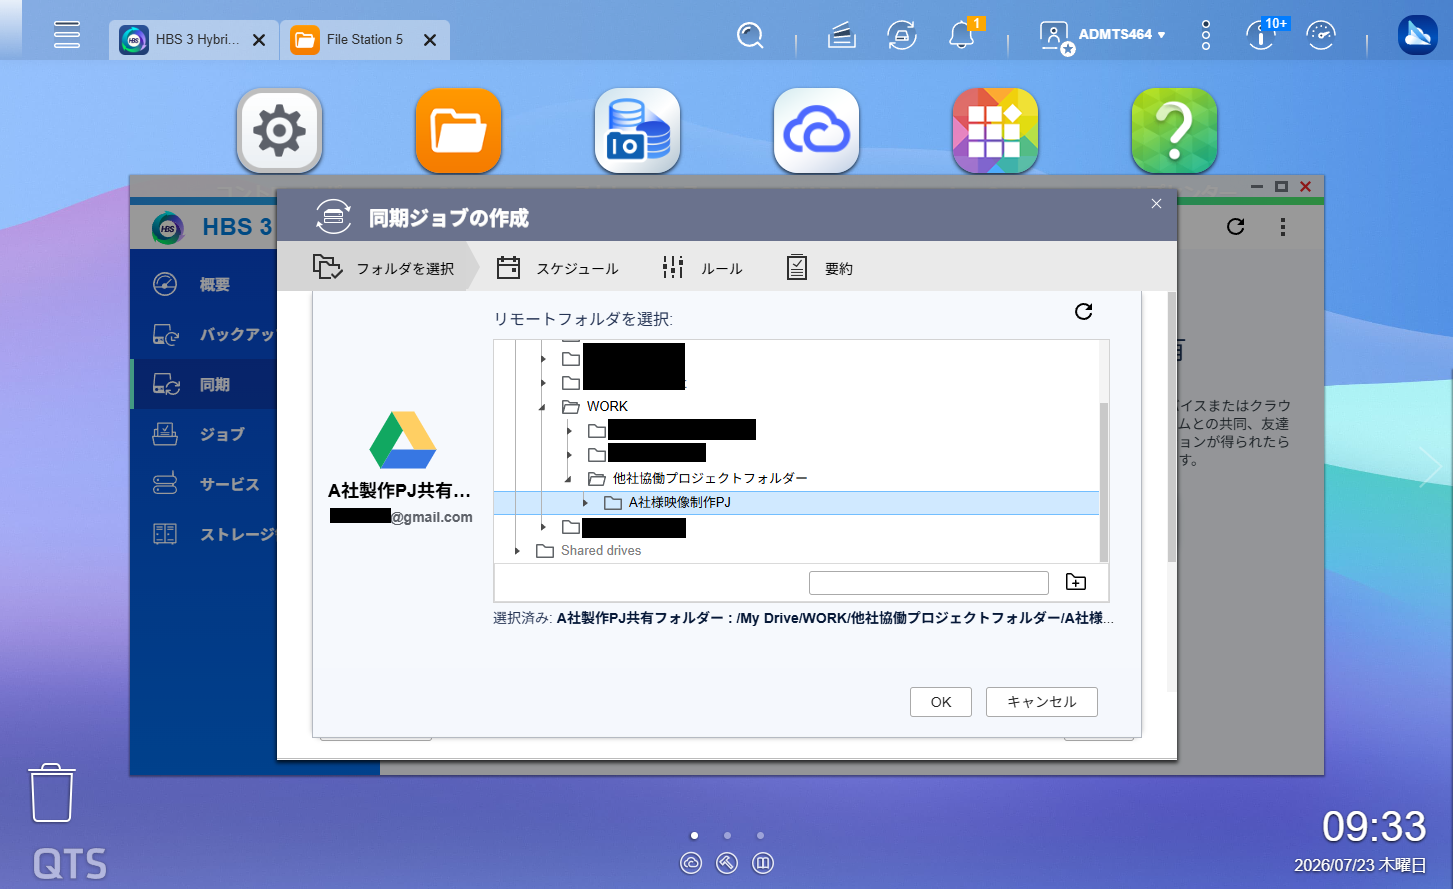Show background tasks icon in top bar

[842, 36]
